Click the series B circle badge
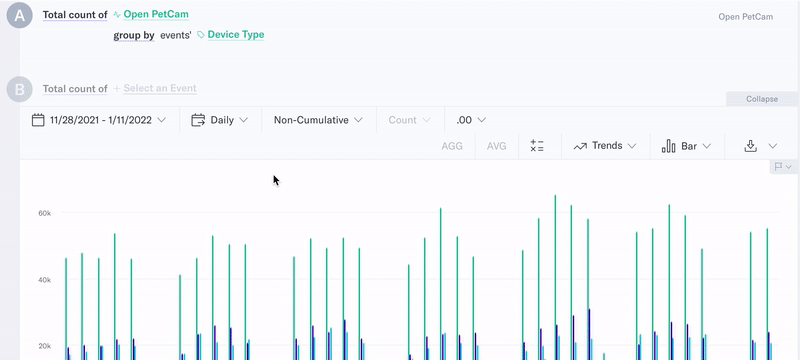This screenshot has height=360, width=800. tap(19, 89)
